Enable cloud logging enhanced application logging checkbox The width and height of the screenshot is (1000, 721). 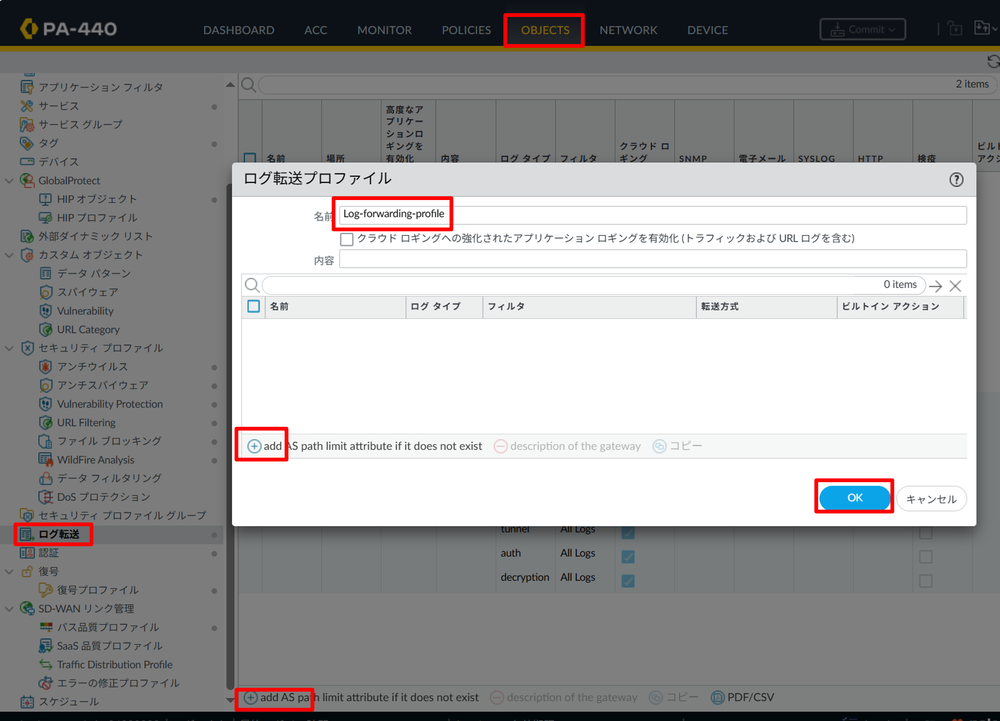pyautogui.click(x=346, y=239)
